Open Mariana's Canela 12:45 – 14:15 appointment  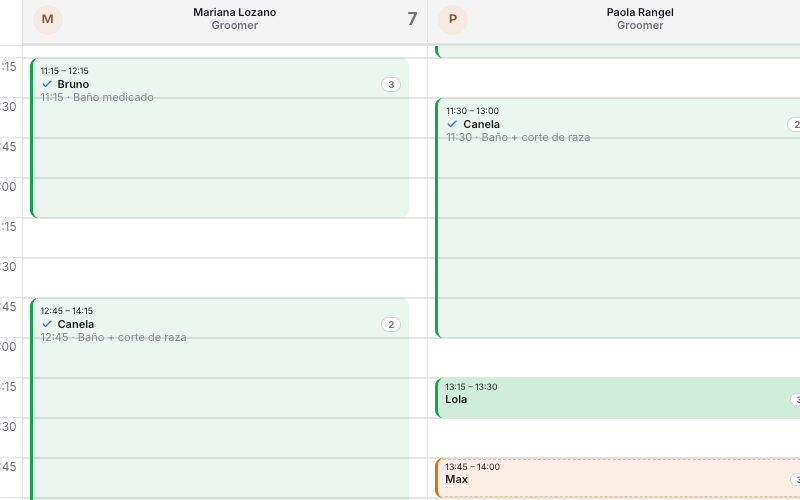coord(219,399)
